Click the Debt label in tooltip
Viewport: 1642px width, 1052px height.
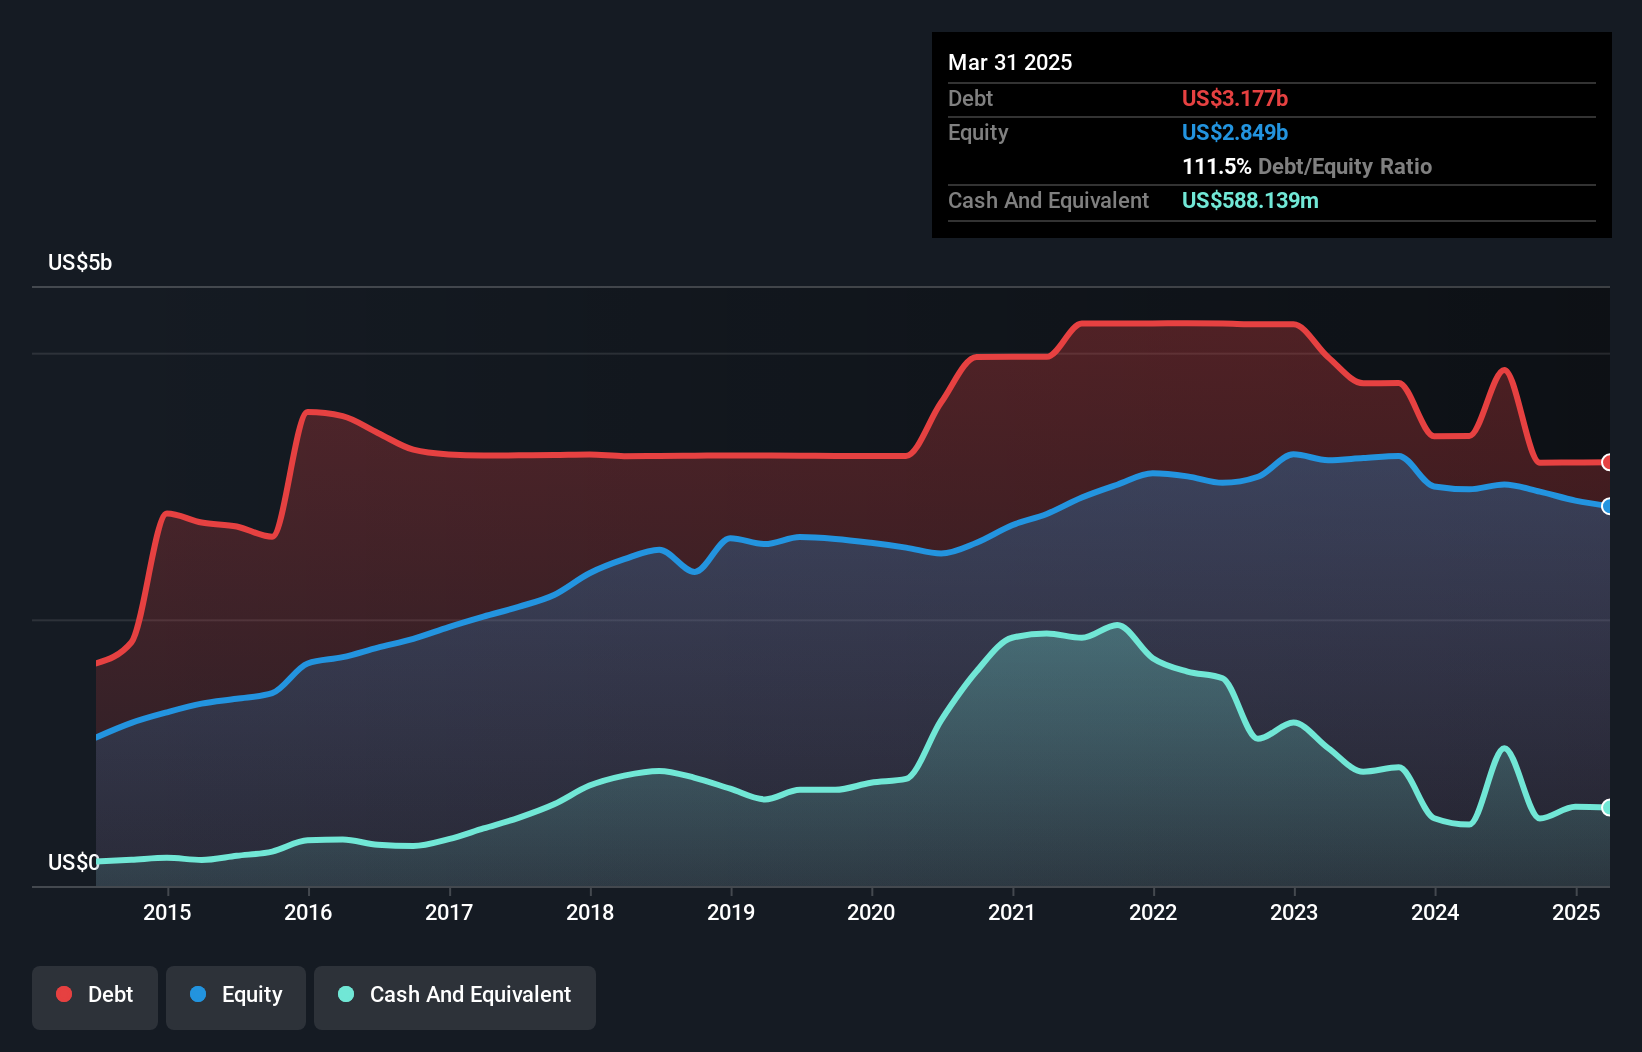click(970, 98)
